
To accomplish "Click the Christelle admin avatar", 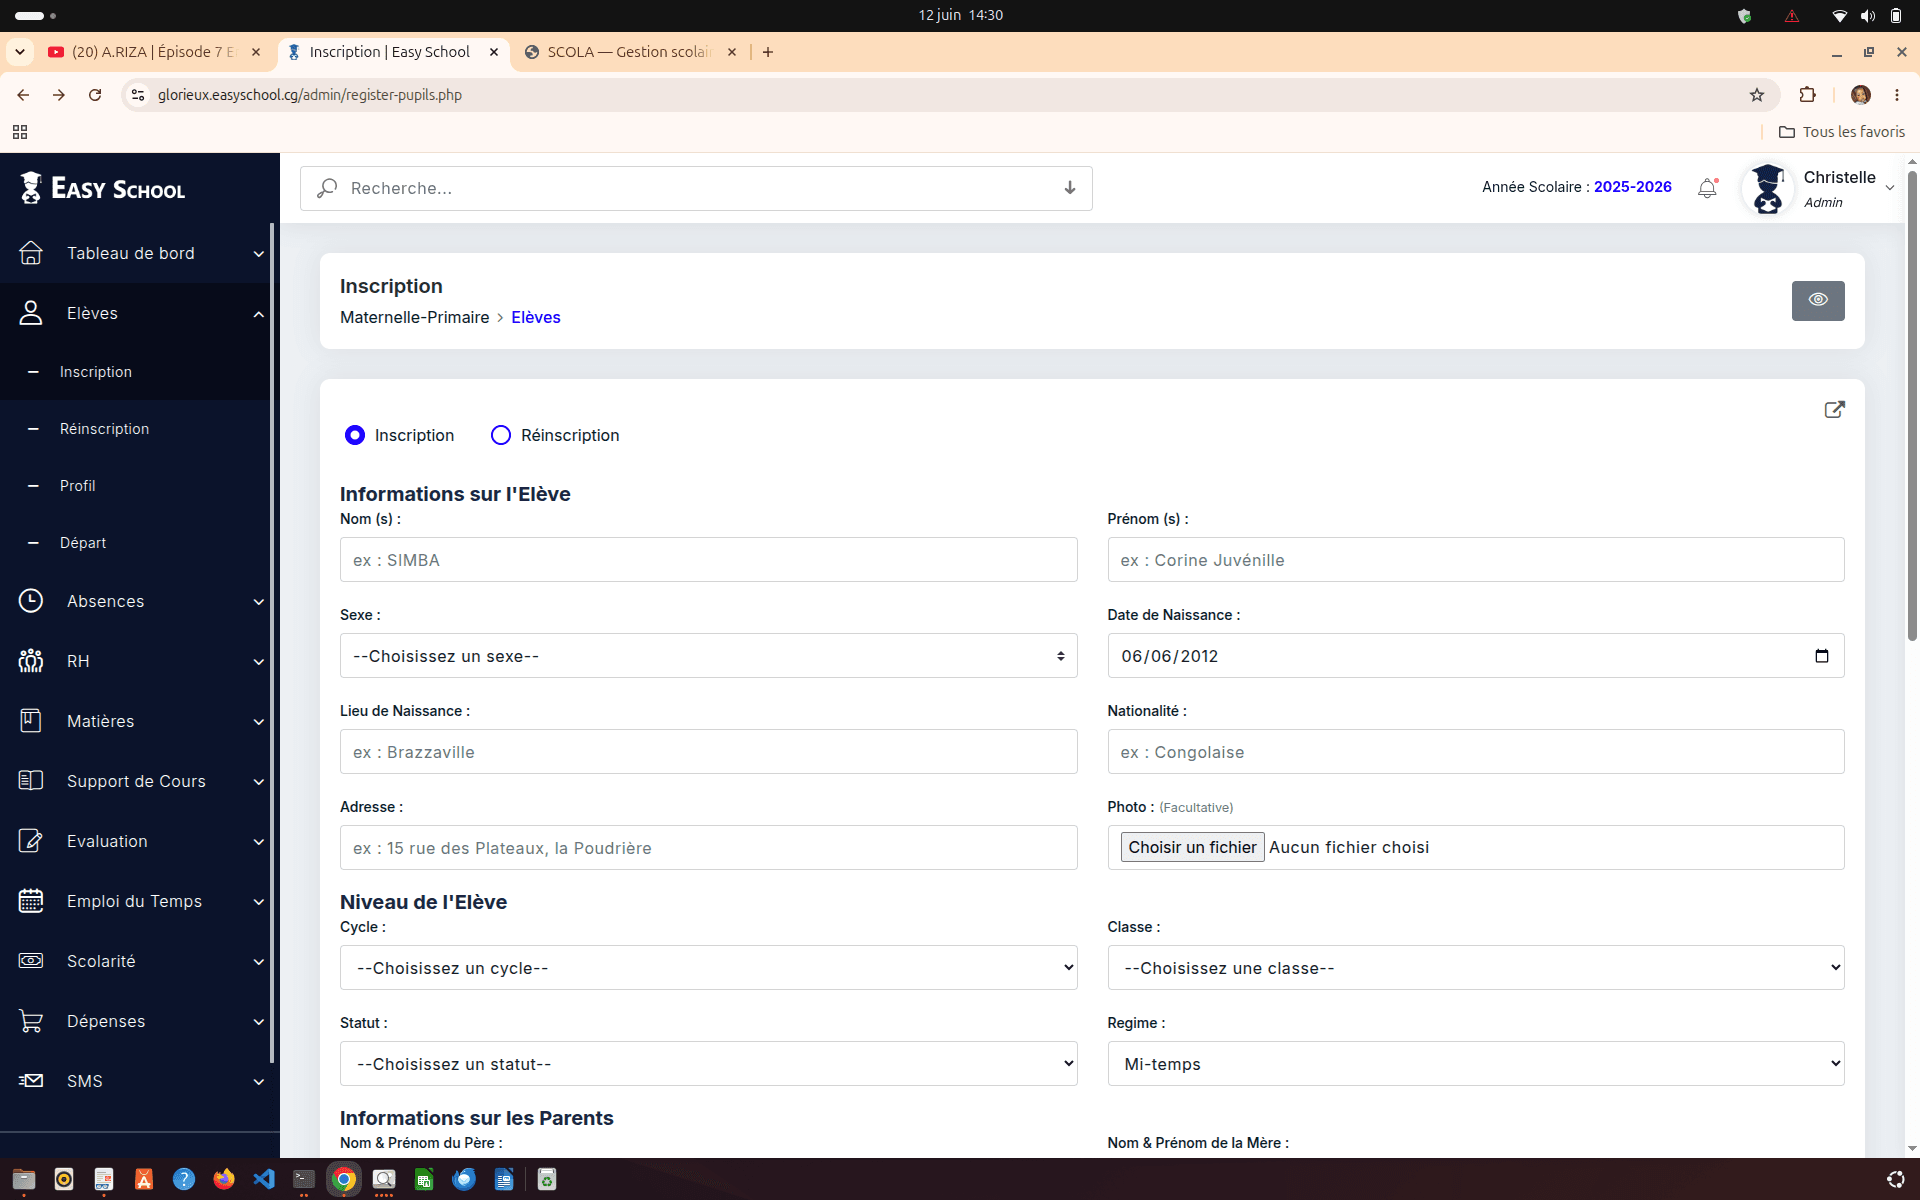I will tap(1767, 189).
